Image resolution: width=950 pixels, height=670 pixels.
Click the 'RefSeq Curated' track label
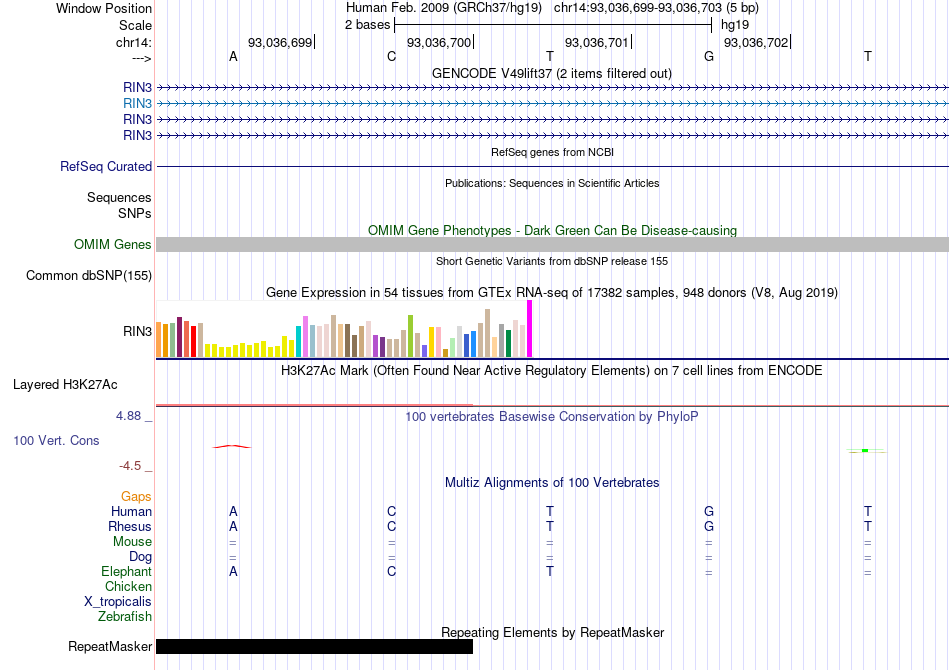(106, 167)
